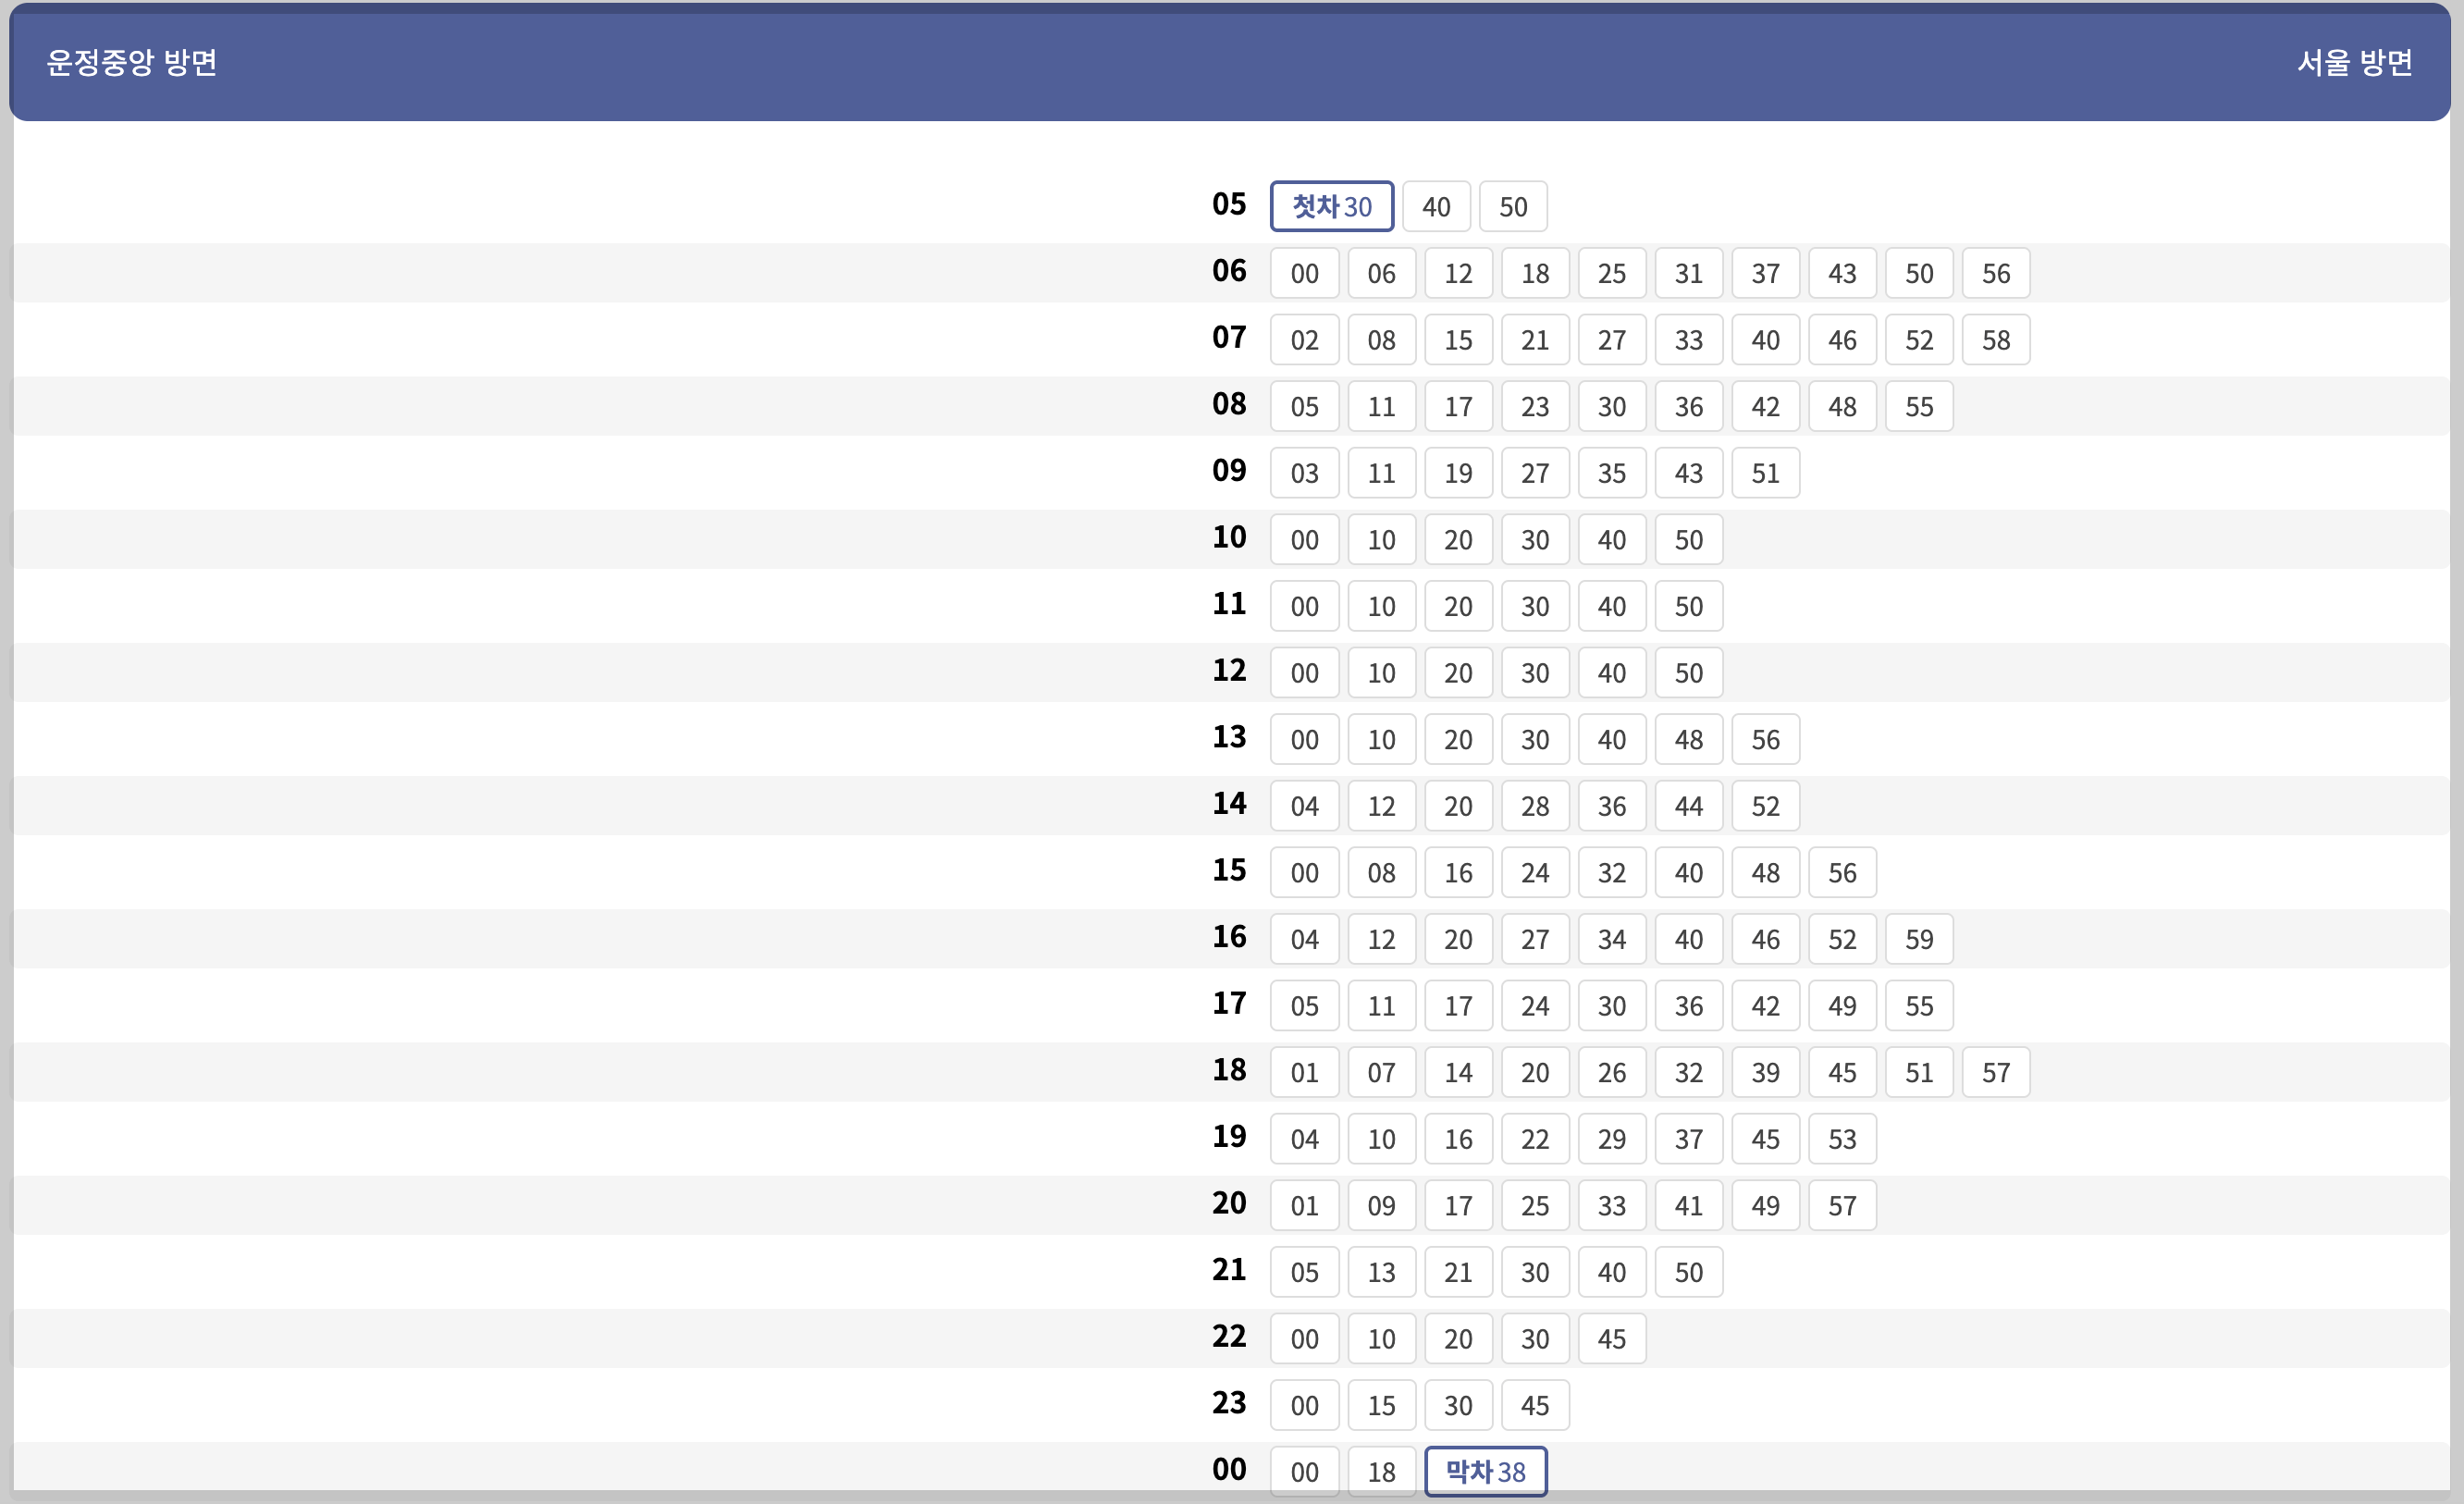Click the 57 minute box in the 20 row

tap(1843, 1206)
